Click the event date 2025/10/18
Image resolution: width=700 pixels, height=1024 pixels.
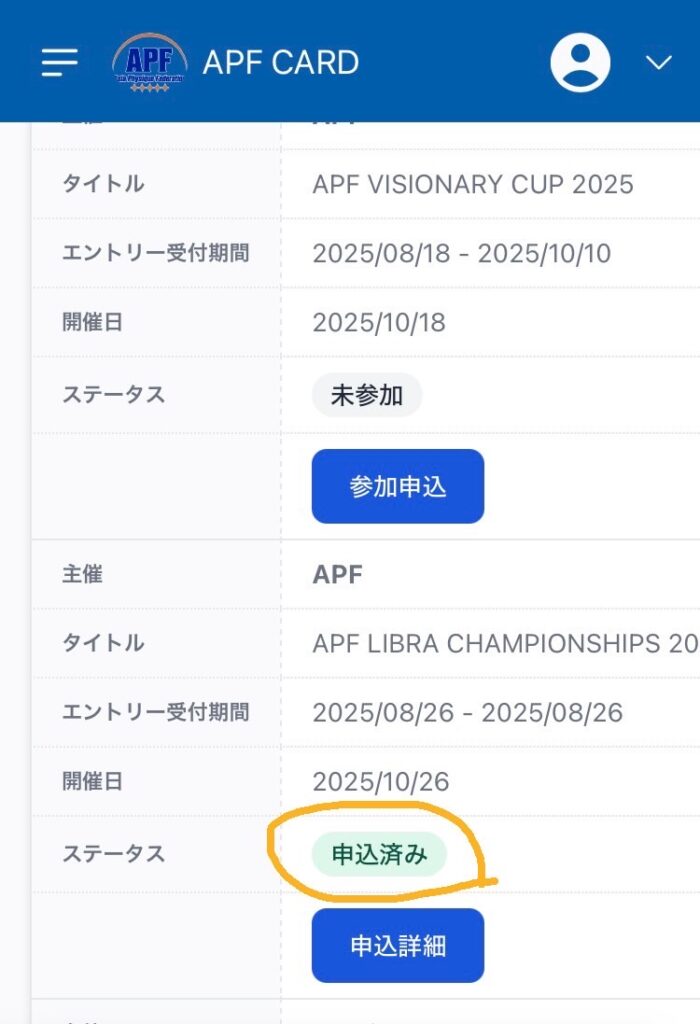379,323
